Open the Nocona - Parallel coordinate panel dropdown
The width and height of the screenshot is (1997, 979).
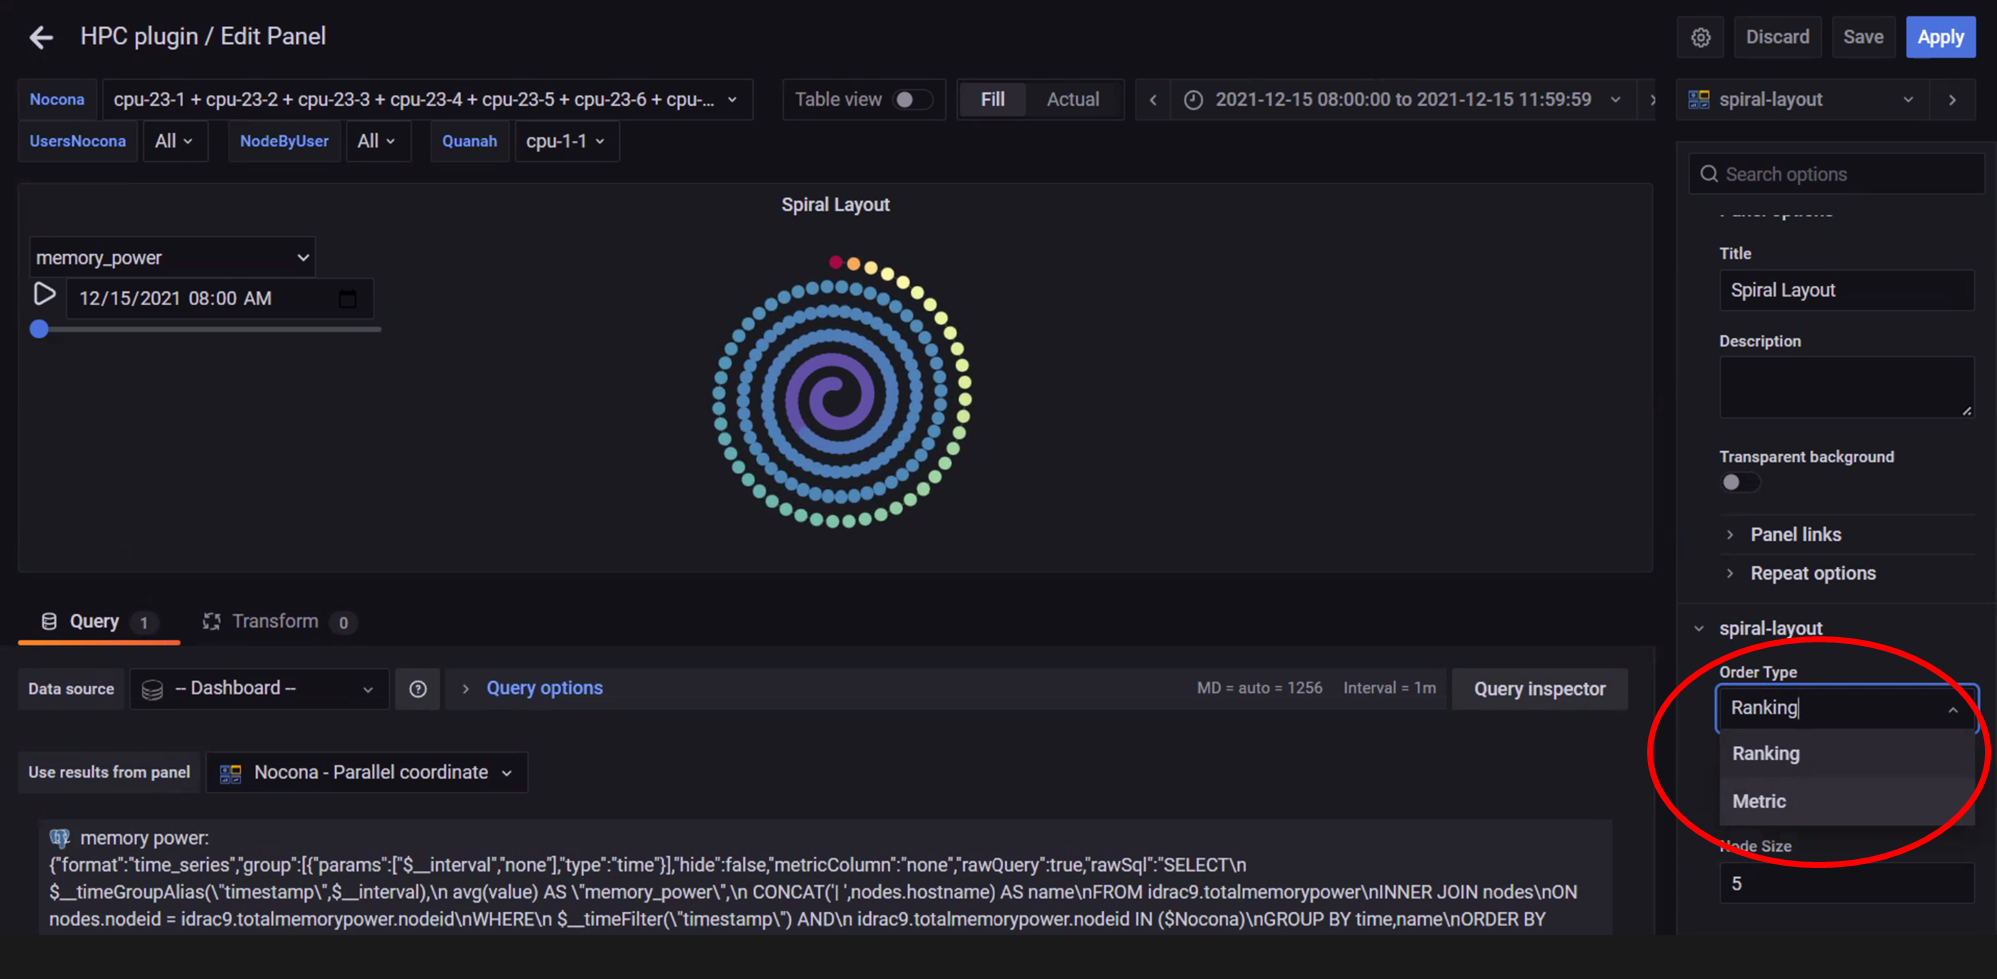[x=367, y=773]
